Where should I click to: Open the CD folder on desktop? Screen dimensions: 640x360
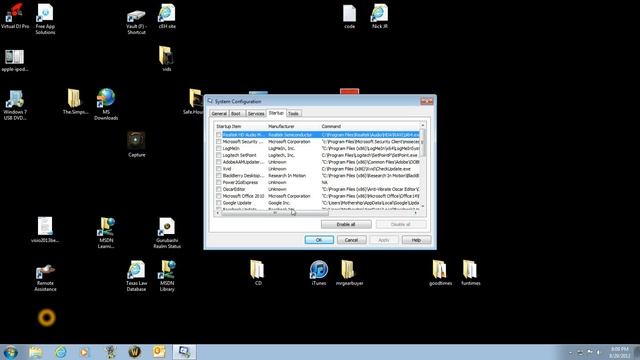coord(257,272)
